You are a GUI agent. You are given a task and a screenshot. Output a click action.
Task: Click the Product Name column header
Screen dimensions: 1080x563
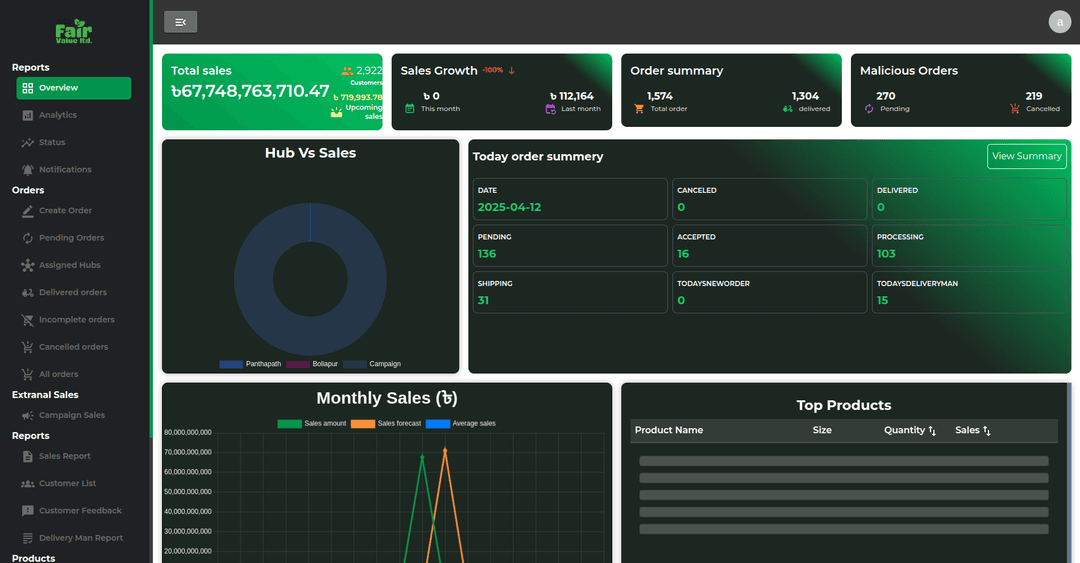(669, 430)
